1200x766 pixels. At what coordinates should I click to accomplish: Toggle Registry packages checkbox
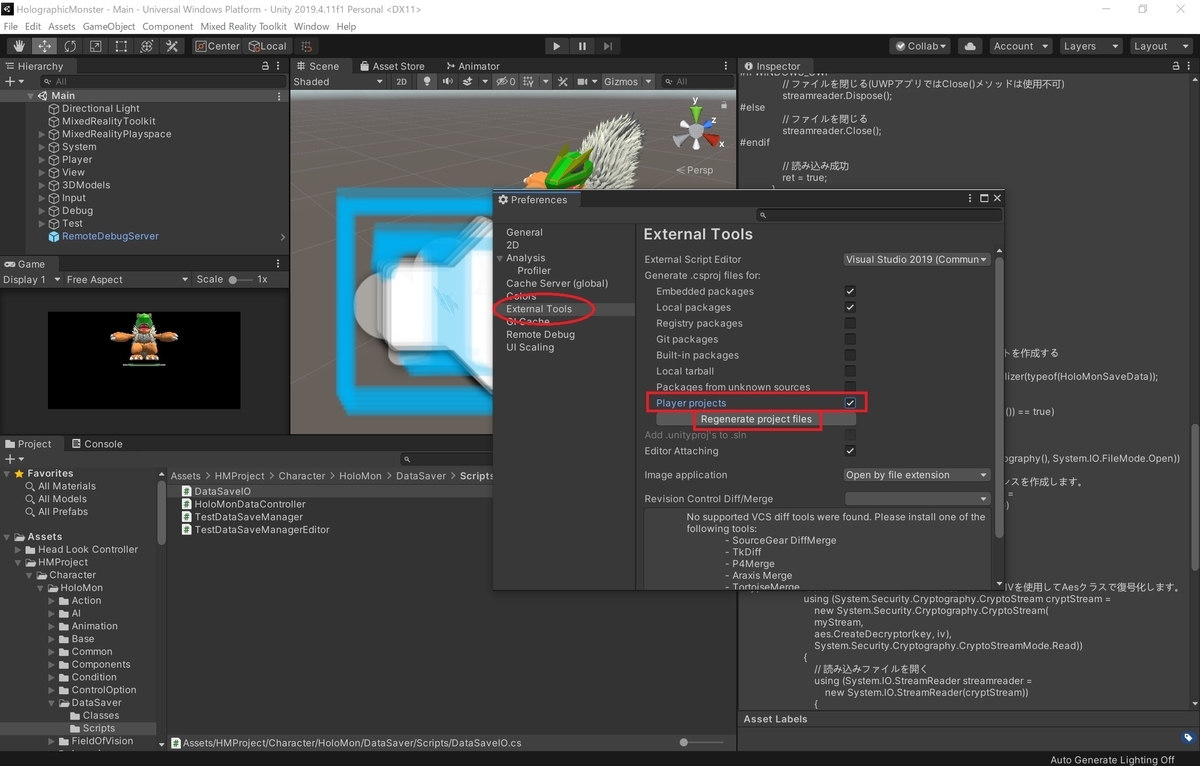click(850, 323)
